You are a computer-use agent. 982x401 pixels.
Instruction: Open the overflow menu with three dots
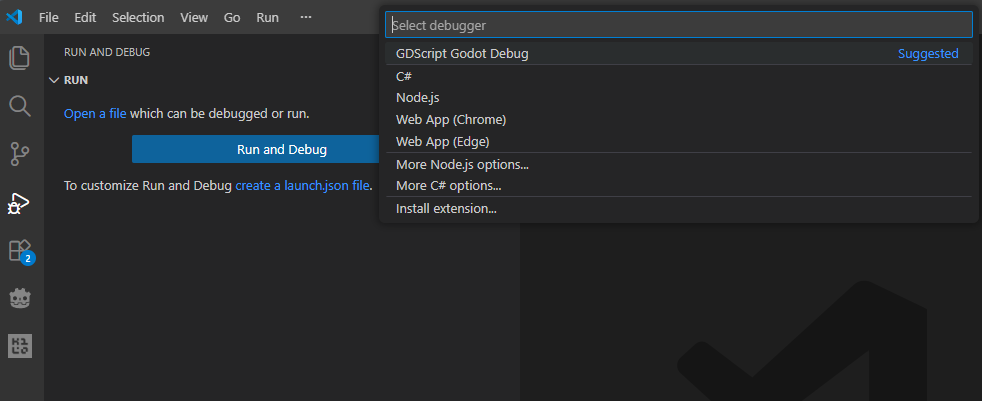(x=306, y=17)
